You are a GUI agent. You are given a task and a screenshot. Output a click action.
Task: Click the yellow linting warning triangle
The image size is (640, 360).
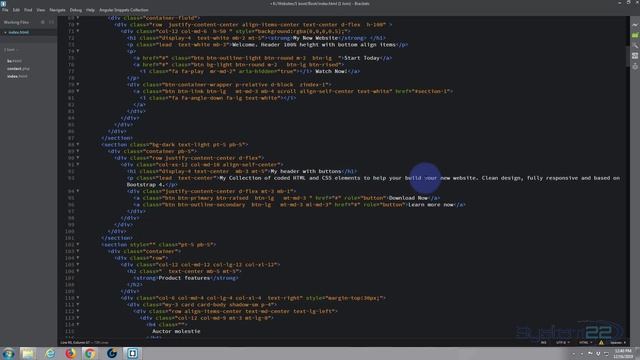point(601,343)
